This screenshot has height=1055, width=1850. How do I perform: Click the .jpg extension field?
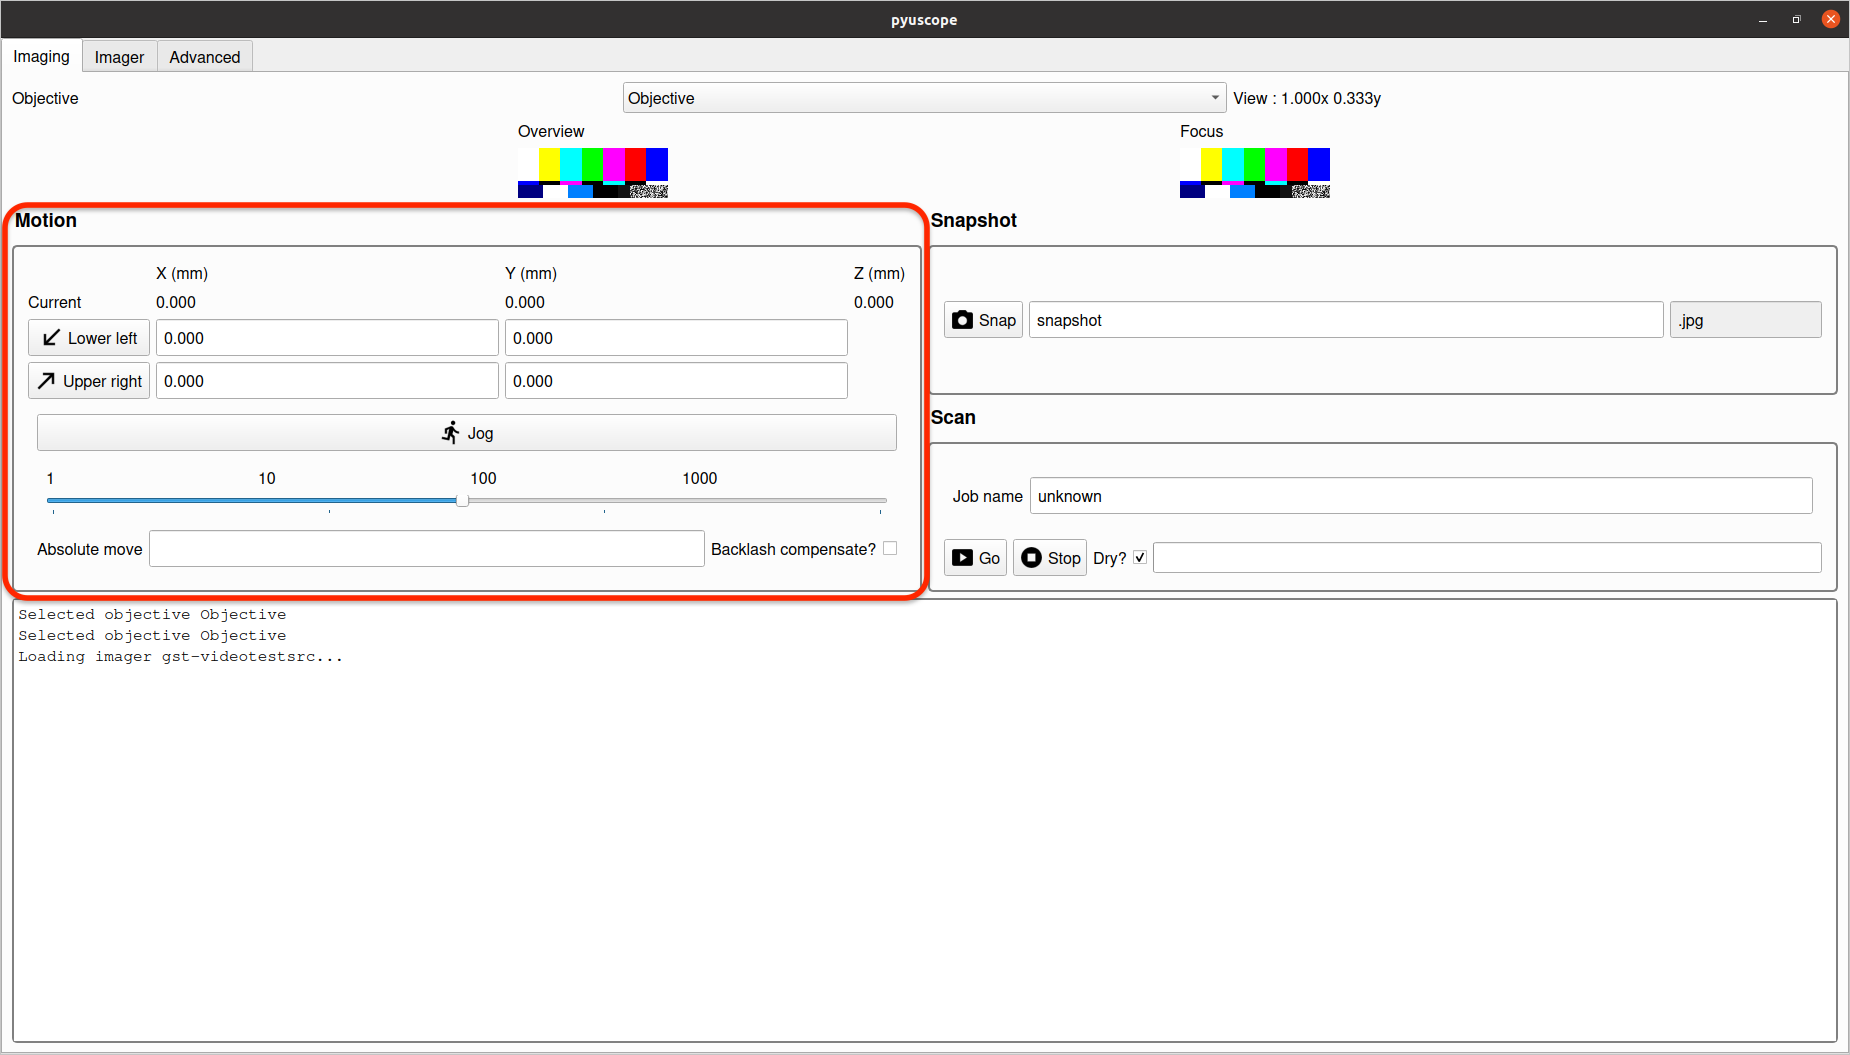coord(1745,320)
